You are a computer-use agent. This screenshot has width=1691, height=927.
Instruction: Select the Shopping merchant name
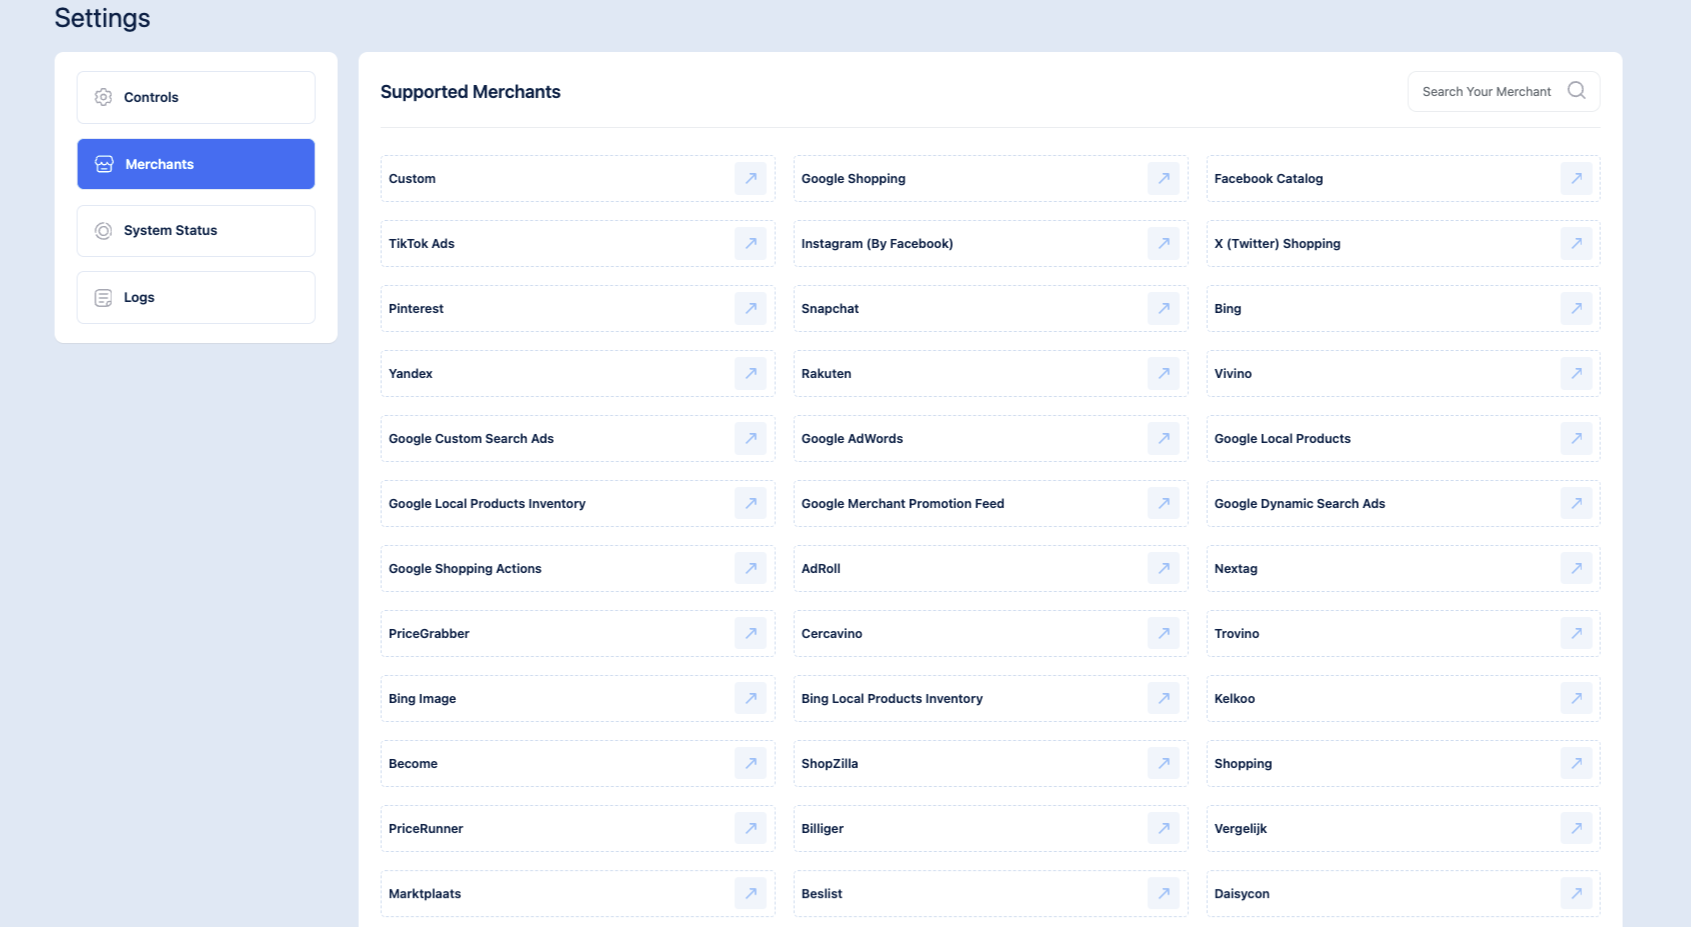click(1243, 764)
